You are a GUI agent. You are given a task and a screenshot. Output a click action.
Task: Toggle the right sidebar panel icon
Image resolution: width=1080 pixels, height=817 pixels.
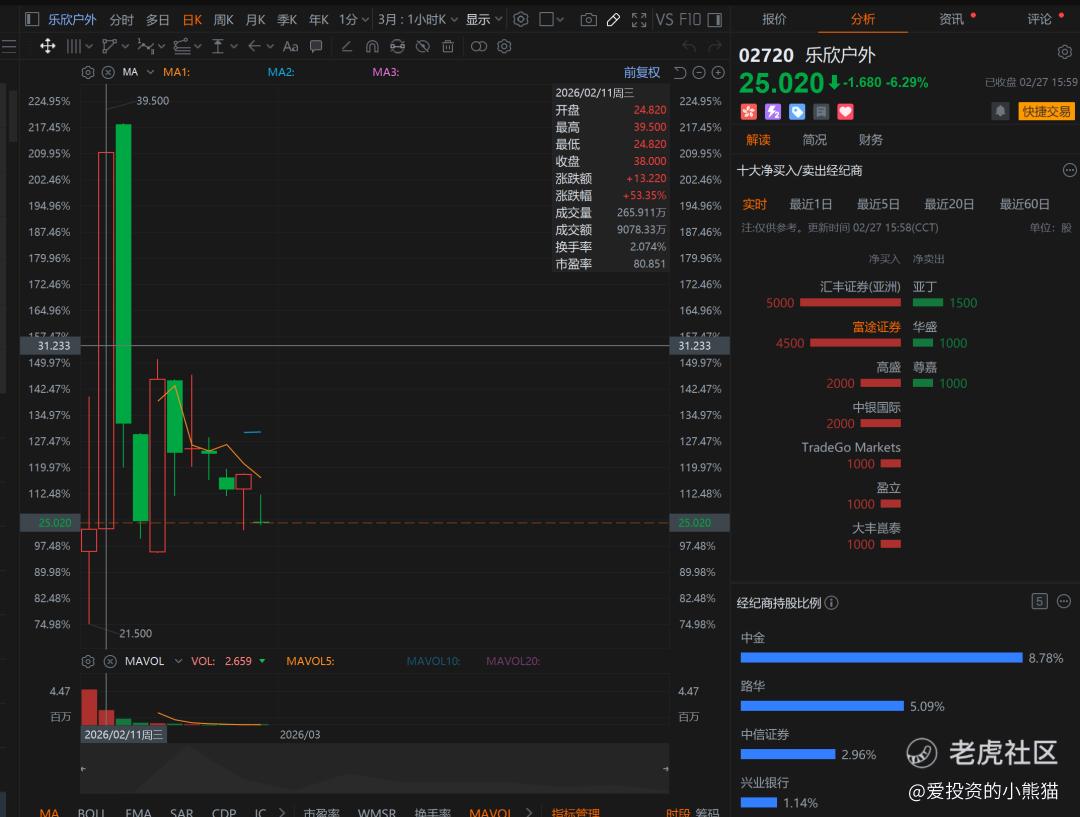715,19
